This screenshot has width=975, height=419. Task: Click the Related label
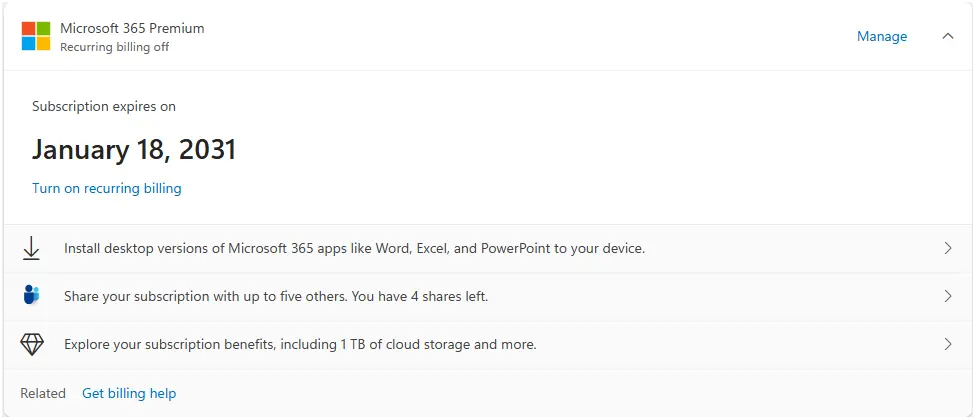[43, 393]
